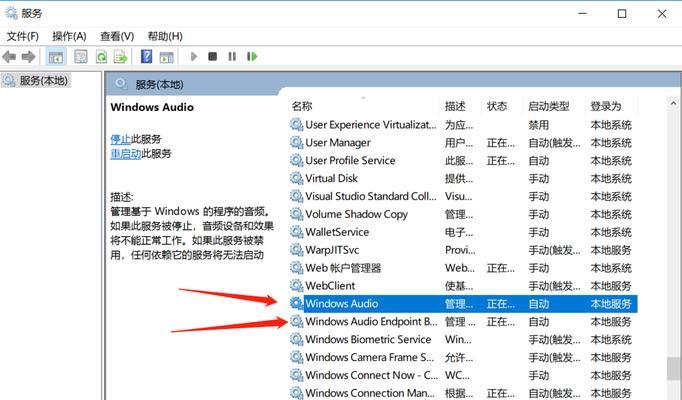The width and height of the screenshot is (682, 400).
Task: Open the 操作(A) menu
Action: click(69, 36)
